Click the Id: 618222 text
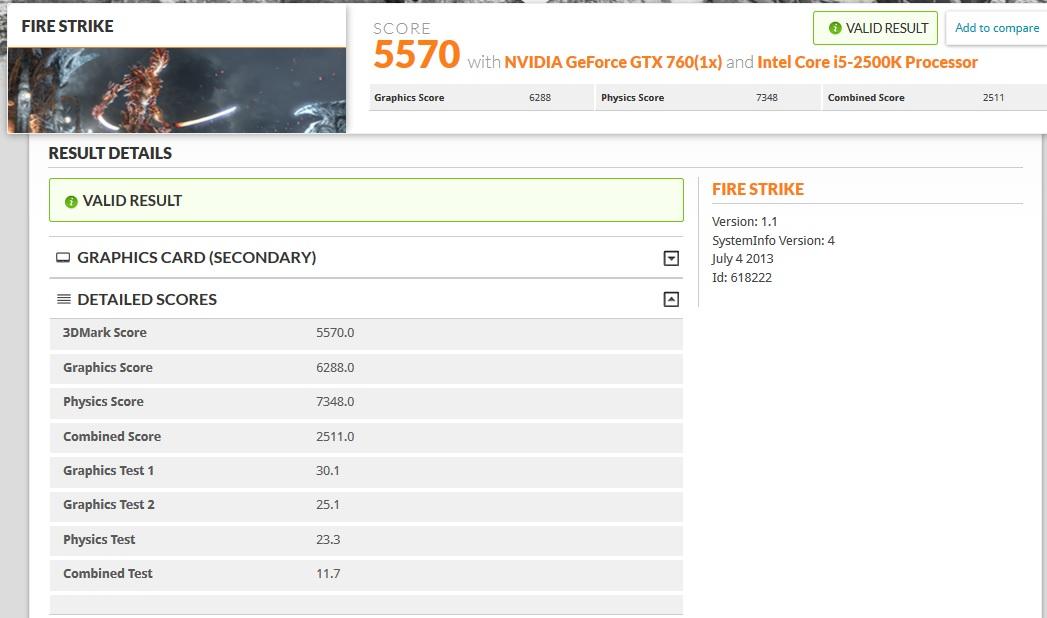This screenshot has height=618, width=1047. click(x=742, y=278)
